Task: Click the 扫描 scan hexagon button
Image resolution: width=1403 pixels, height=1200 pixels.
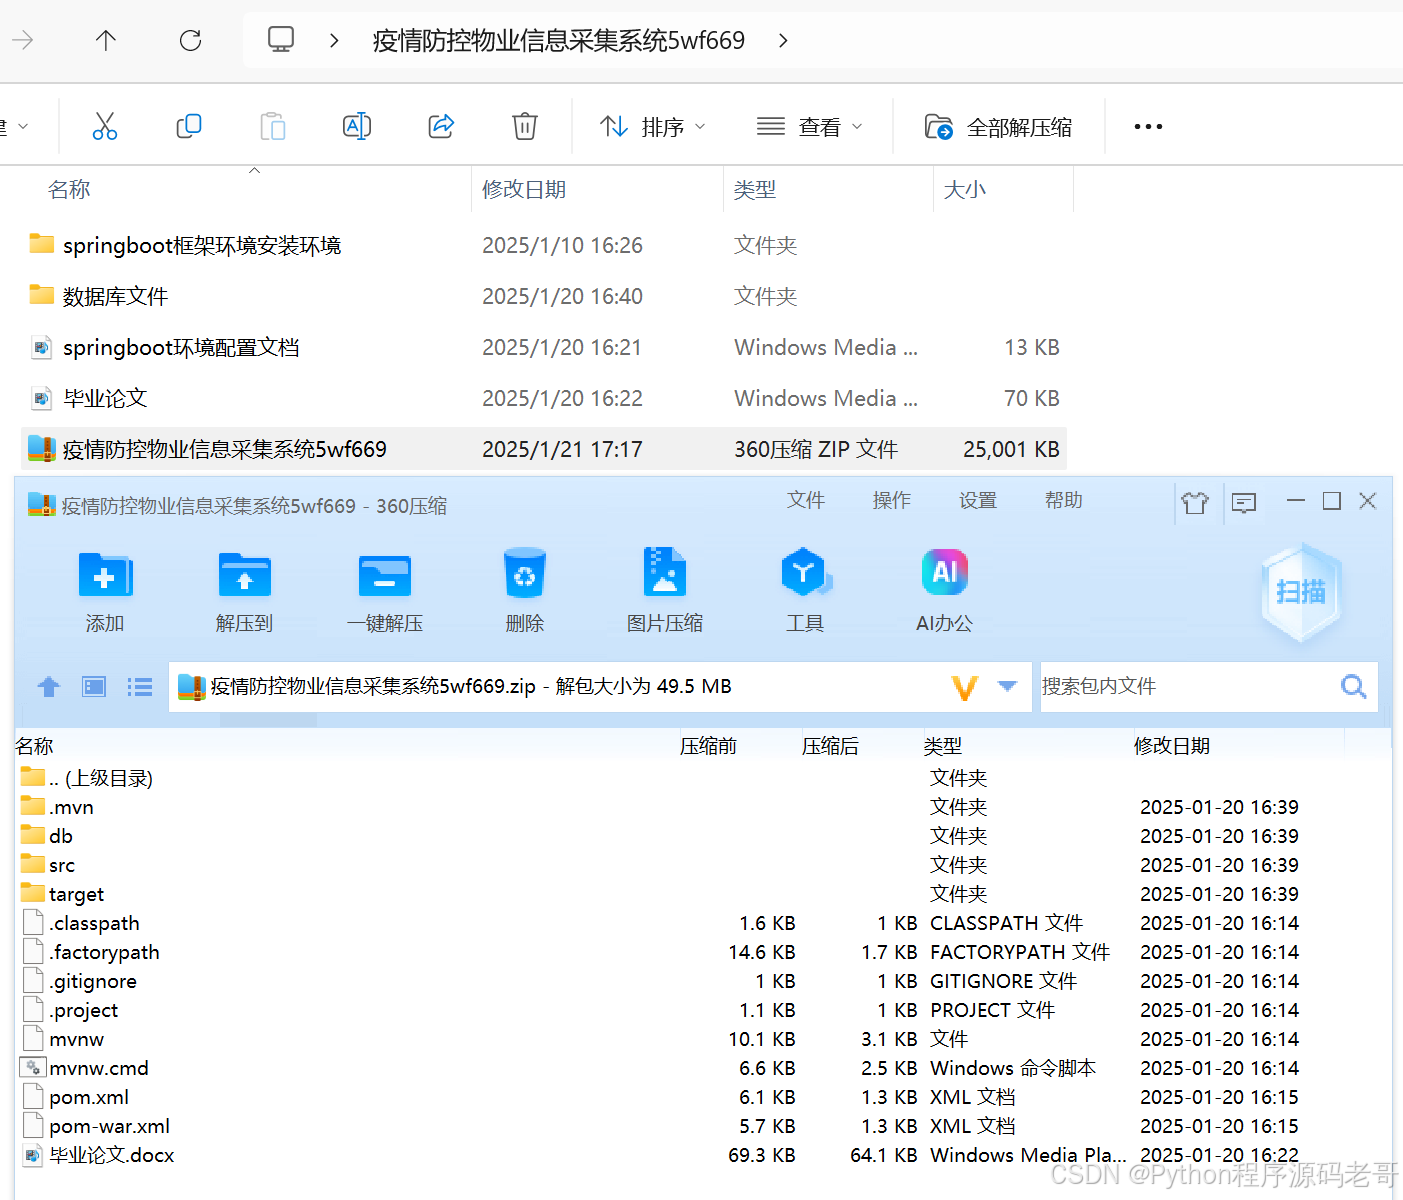Action: (x=1301, y=592)
